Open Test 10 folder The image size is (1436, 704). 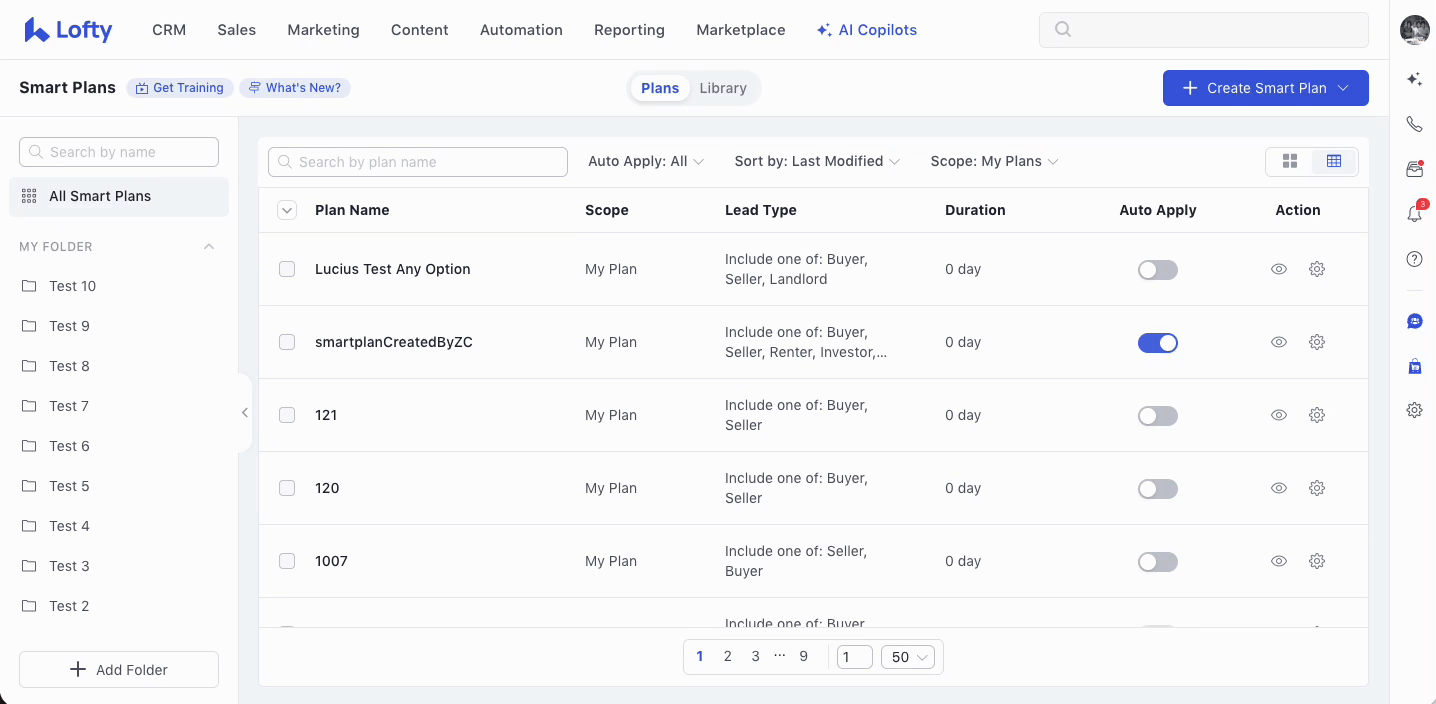[x=119, y=286]
